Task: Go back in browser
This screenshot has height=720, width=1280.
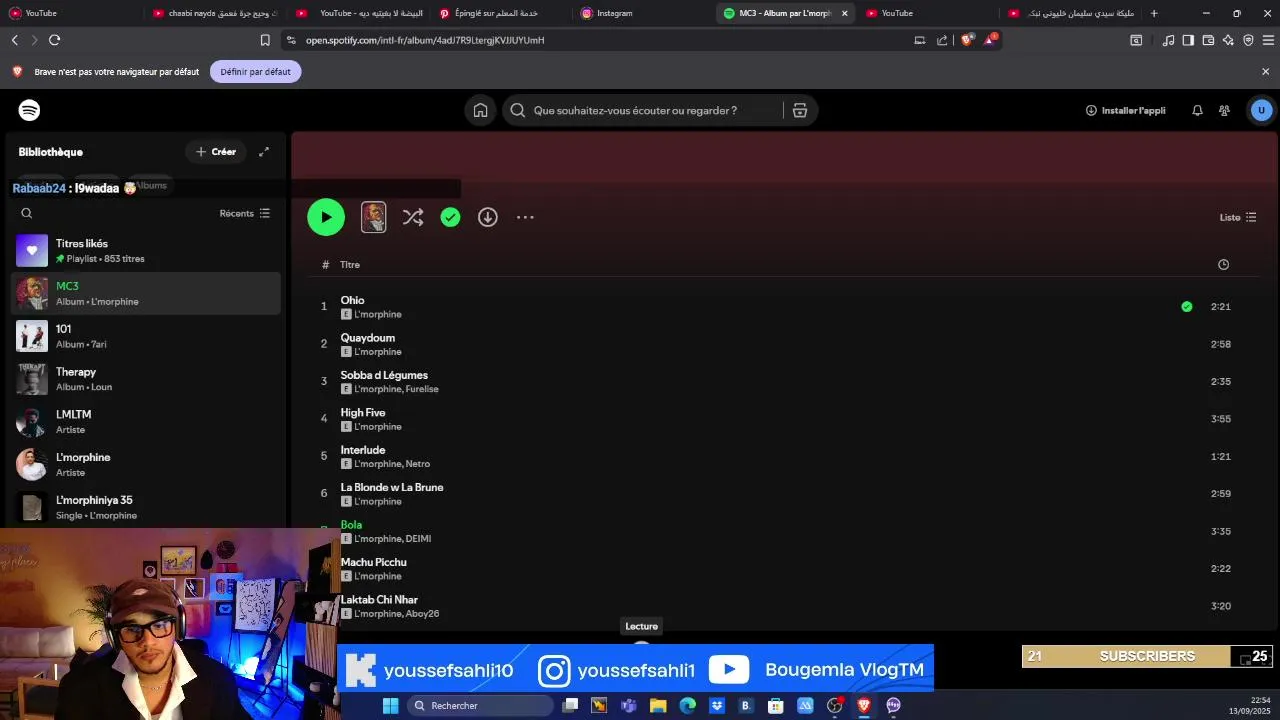Action: pos(15,40)
